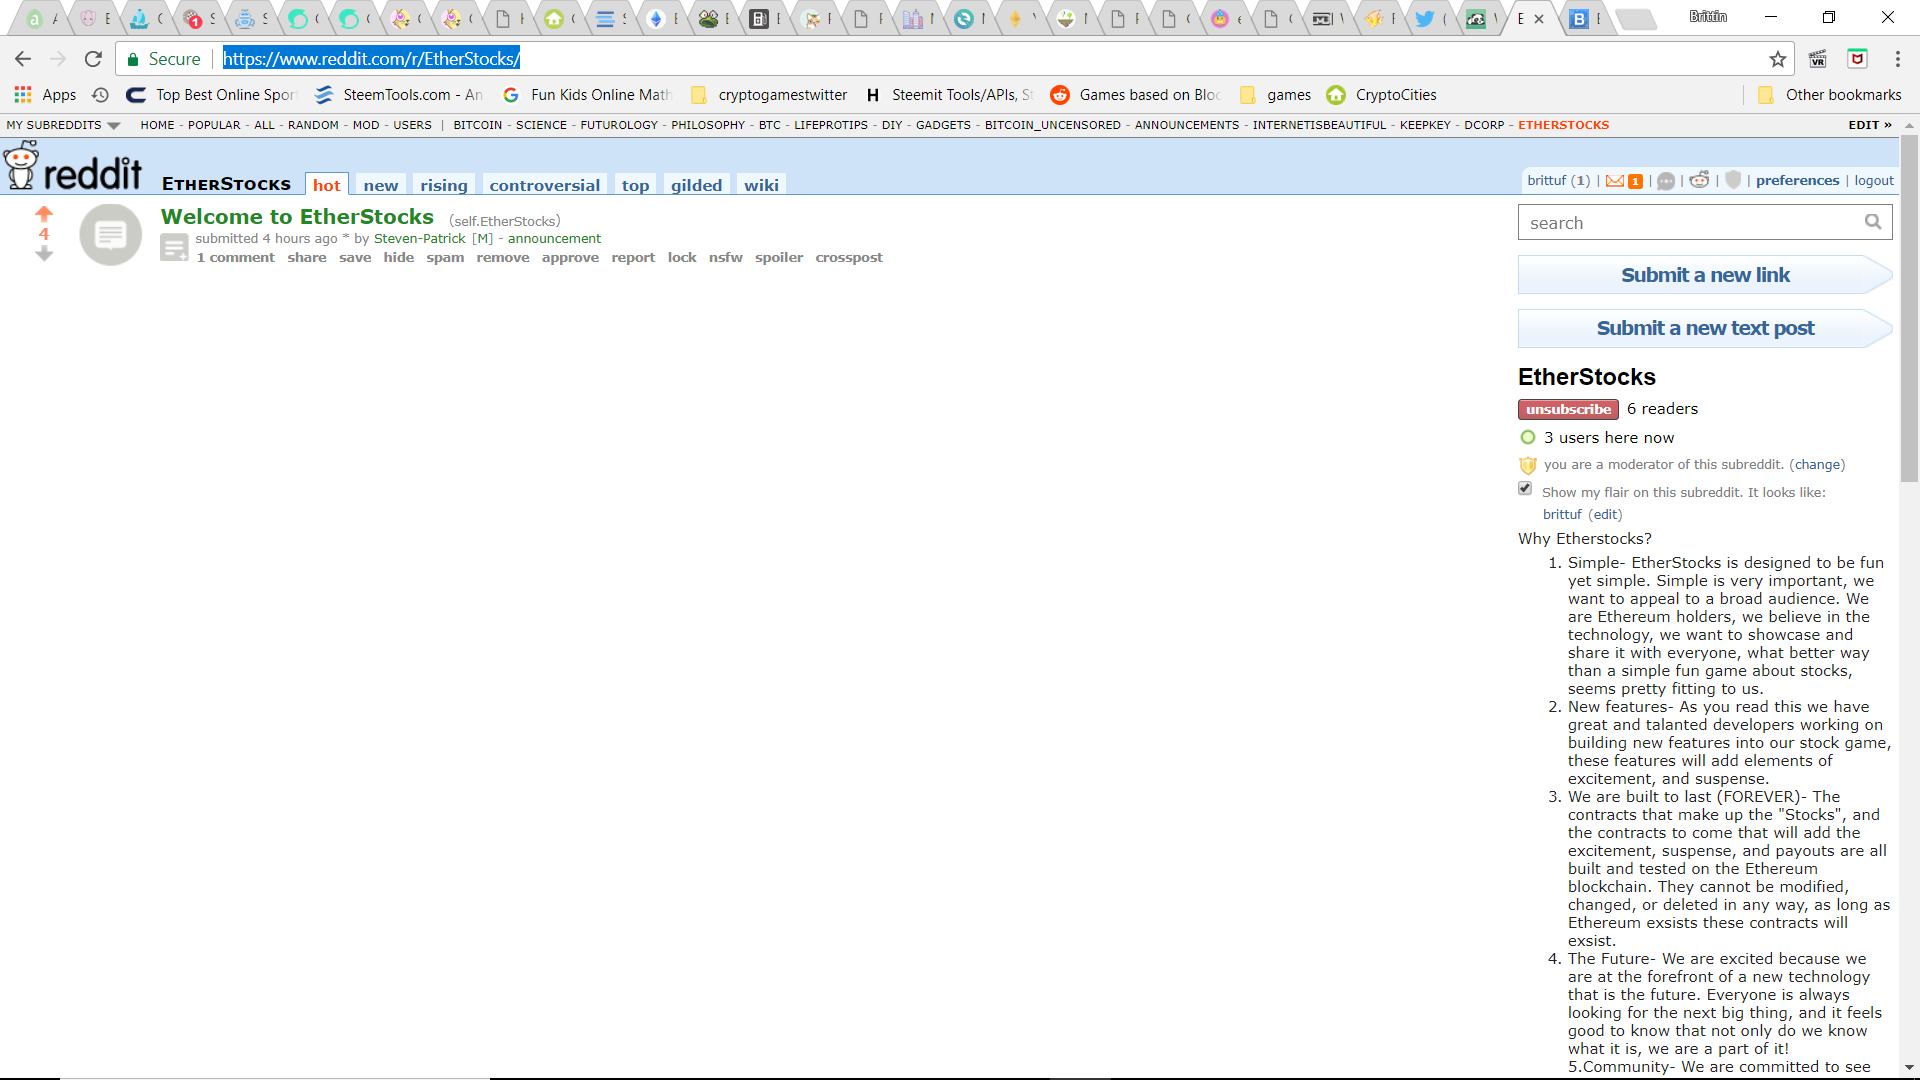The height and width of the screenshot is (1080, 1920).
Task: Open the 1 comment link
Action: (236, 258)
